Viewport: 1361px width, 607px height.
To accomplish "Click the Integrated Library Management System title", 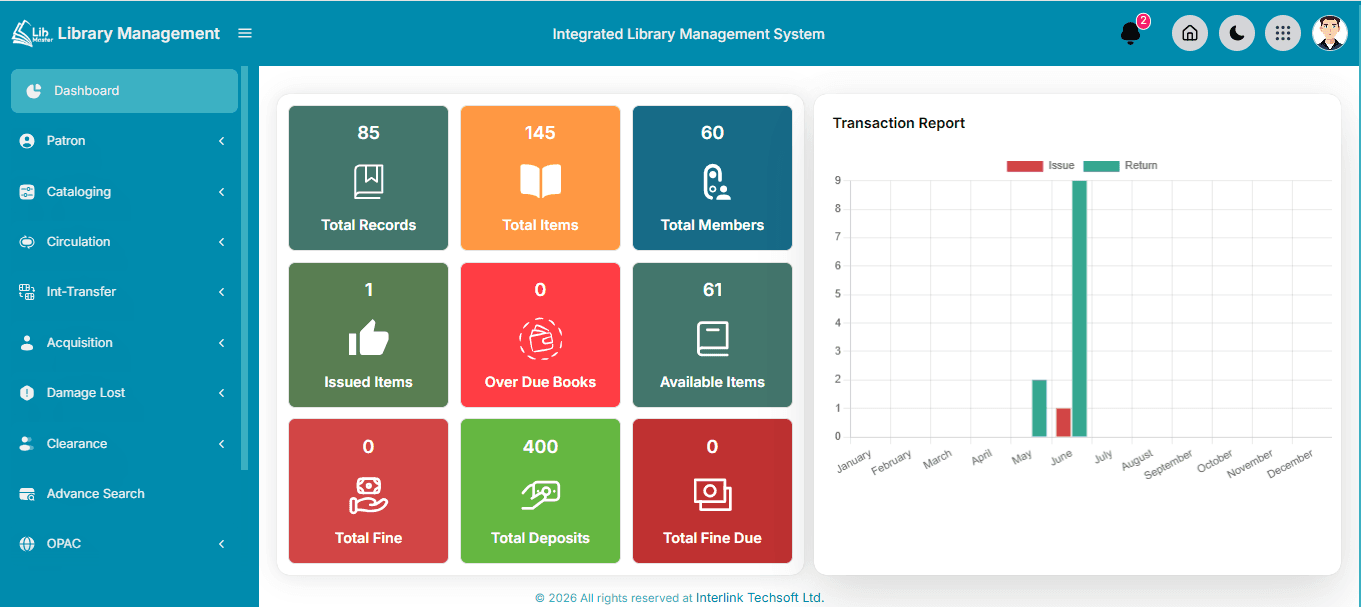I will pyautogui.click(x=688, y=34).
